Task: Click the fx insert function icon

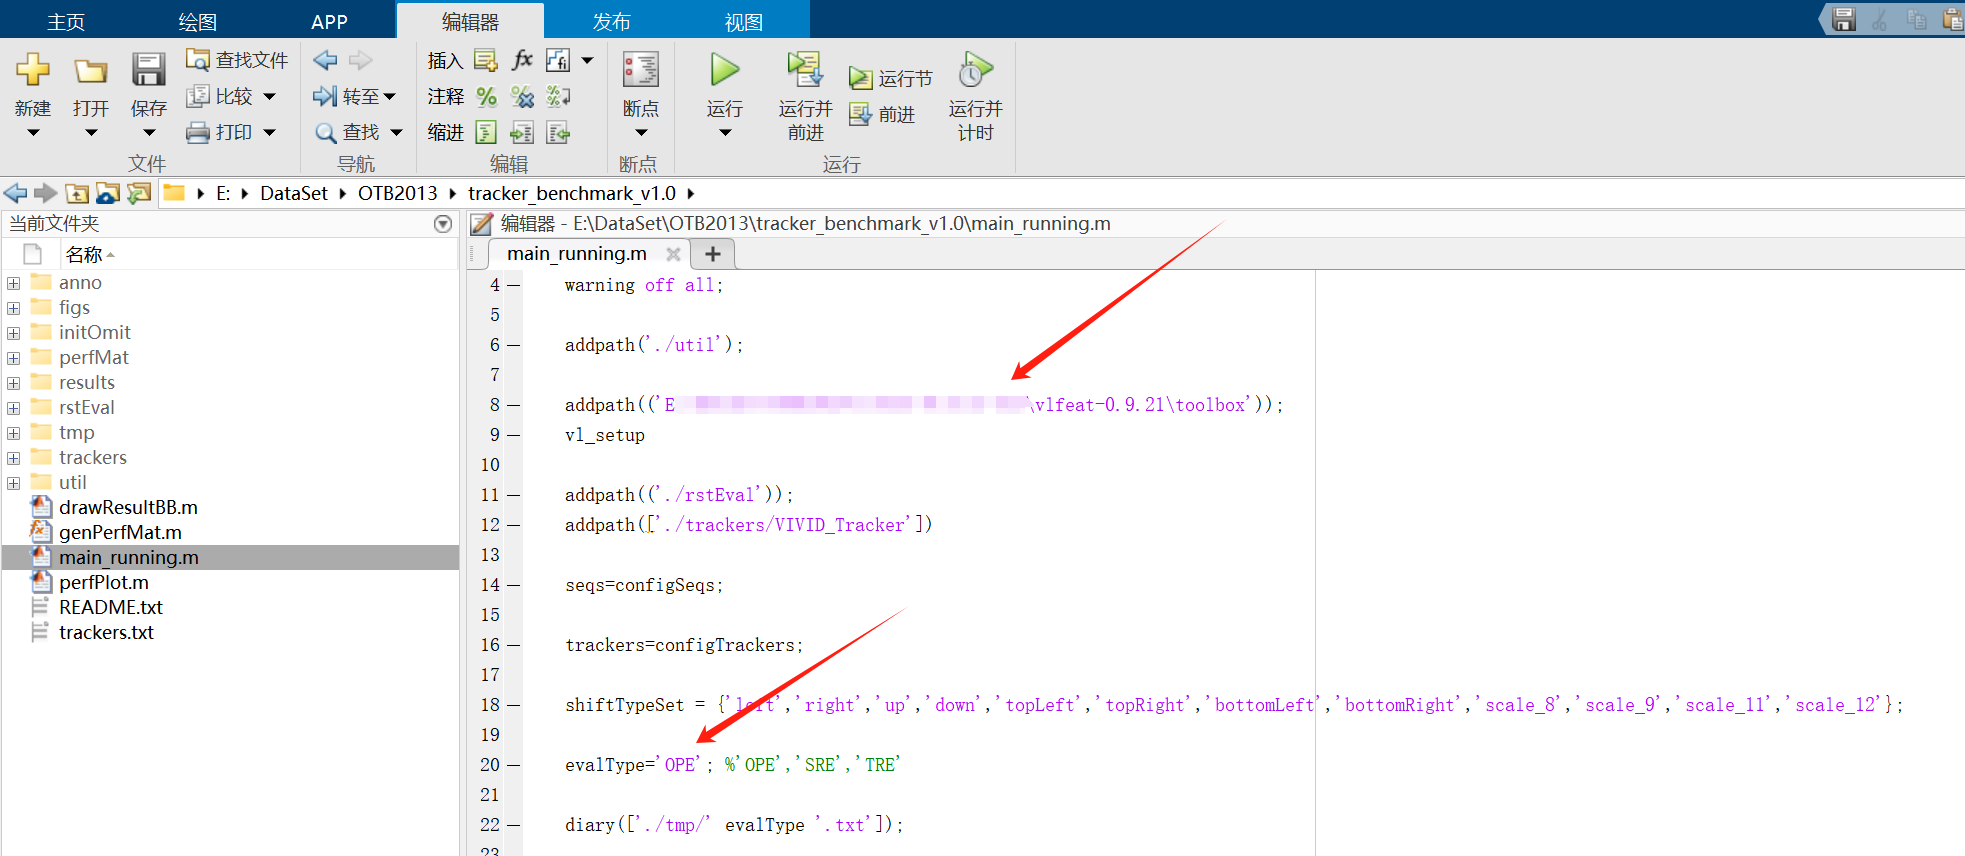Action: tap(522, 60)
